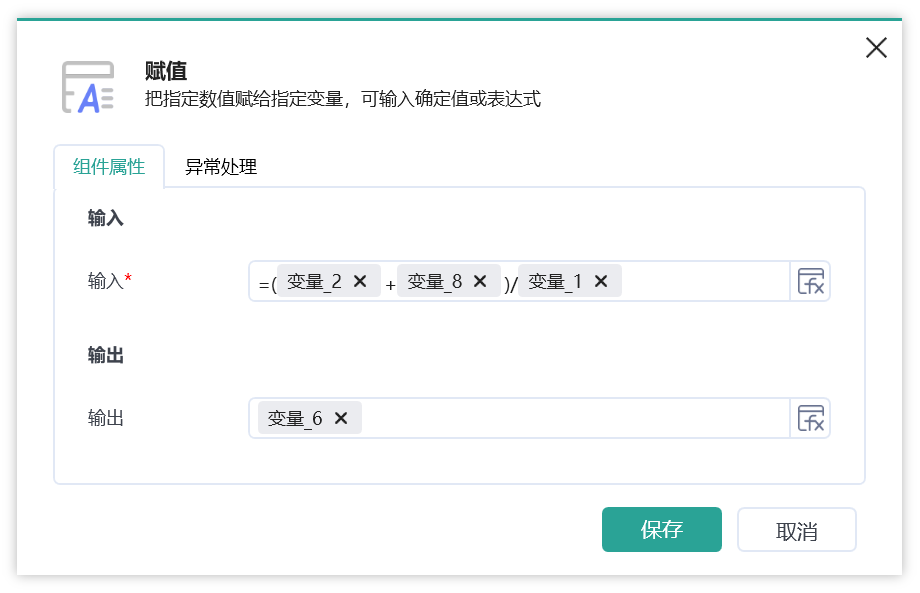The width and height of the screenshot is (920, 593).
Task: Open expression editor for 输出 field
Action: 810,418
